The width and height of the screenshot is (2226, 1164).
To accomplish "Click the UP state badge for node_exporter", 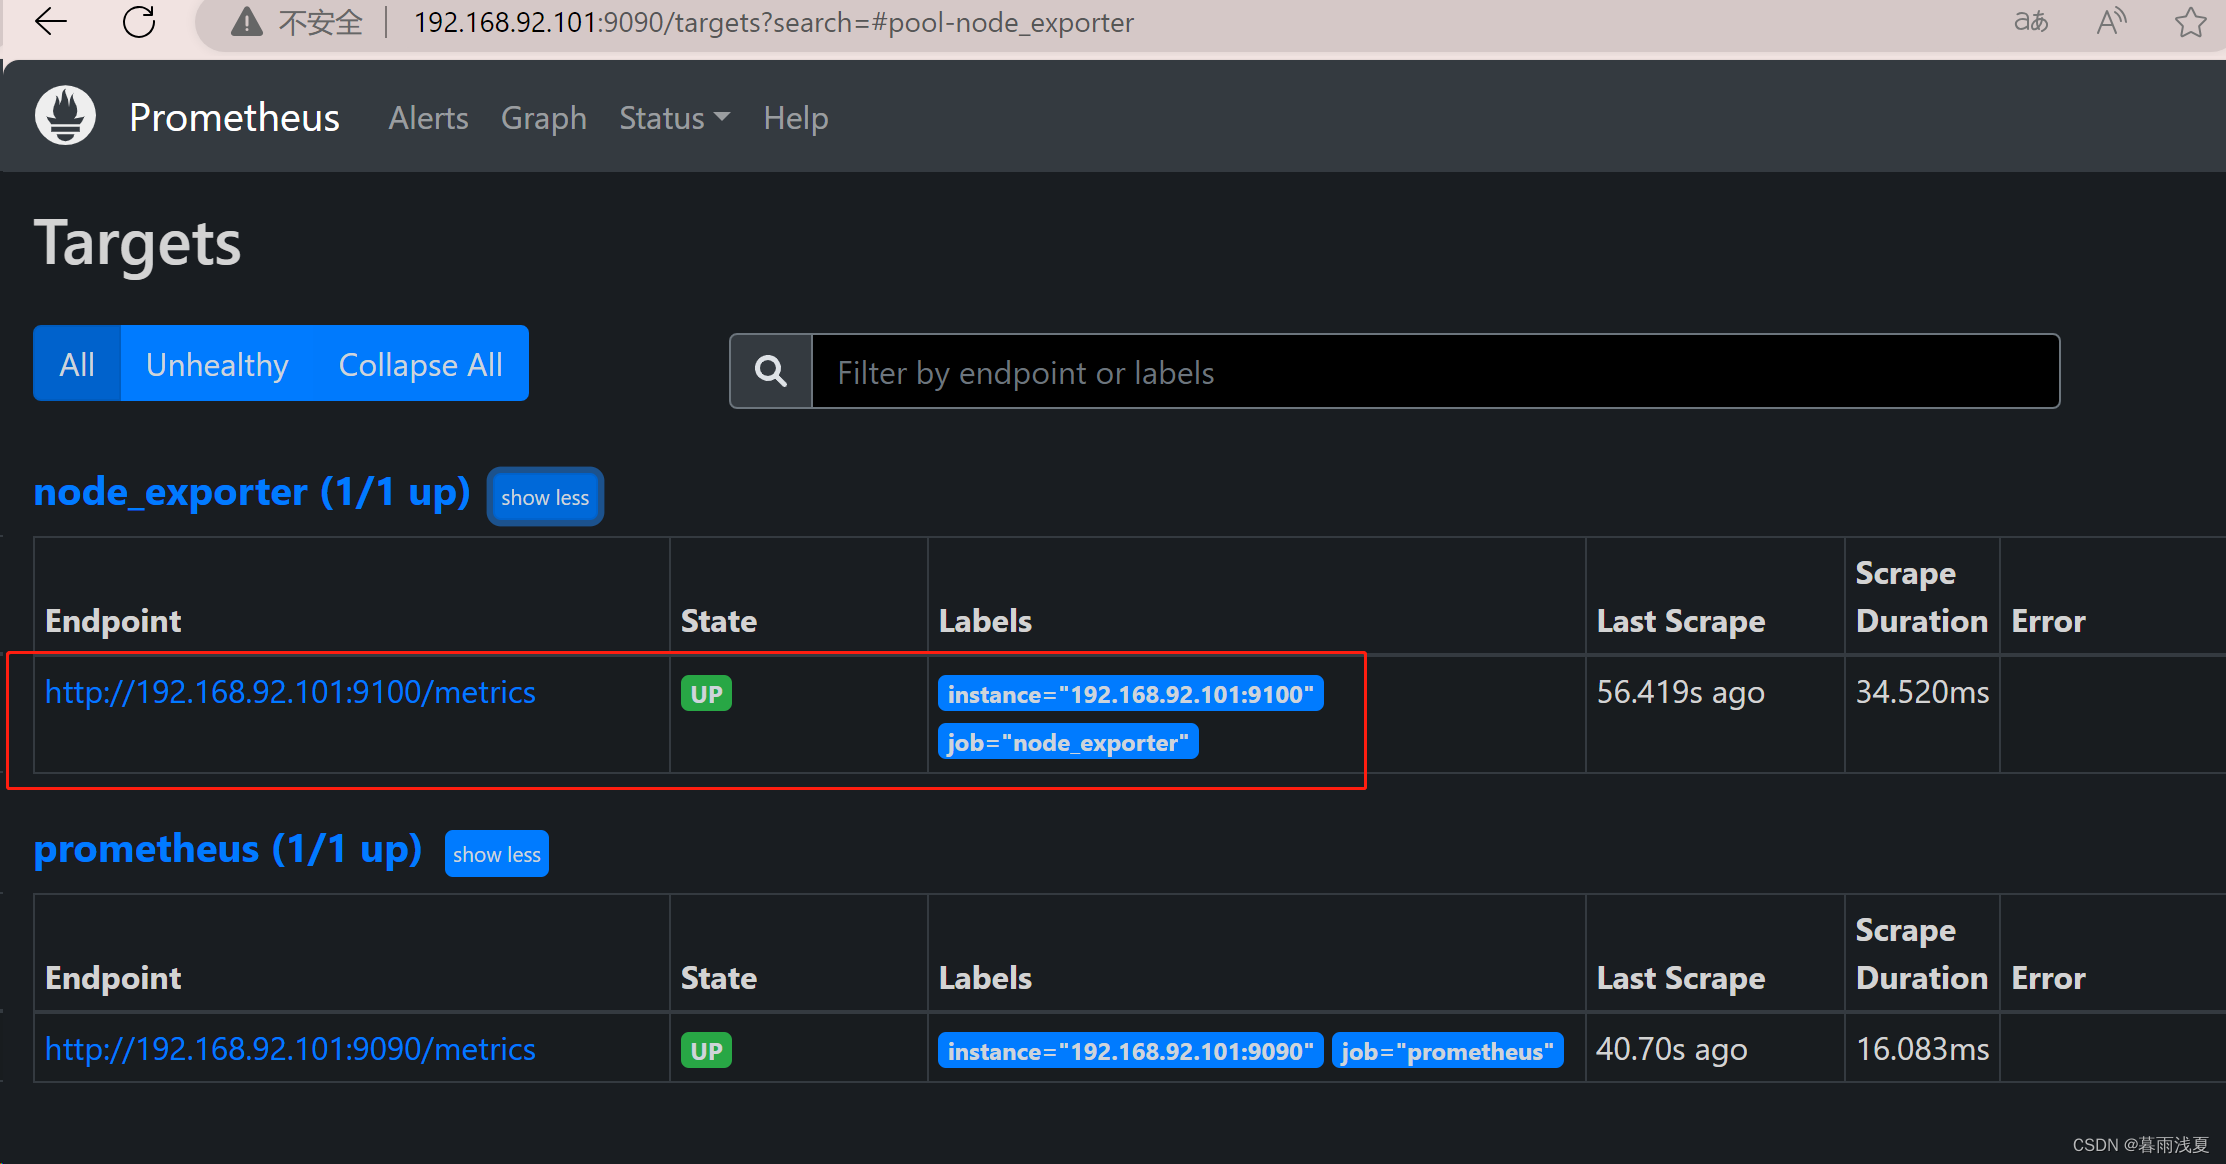I will coord(706,694).
